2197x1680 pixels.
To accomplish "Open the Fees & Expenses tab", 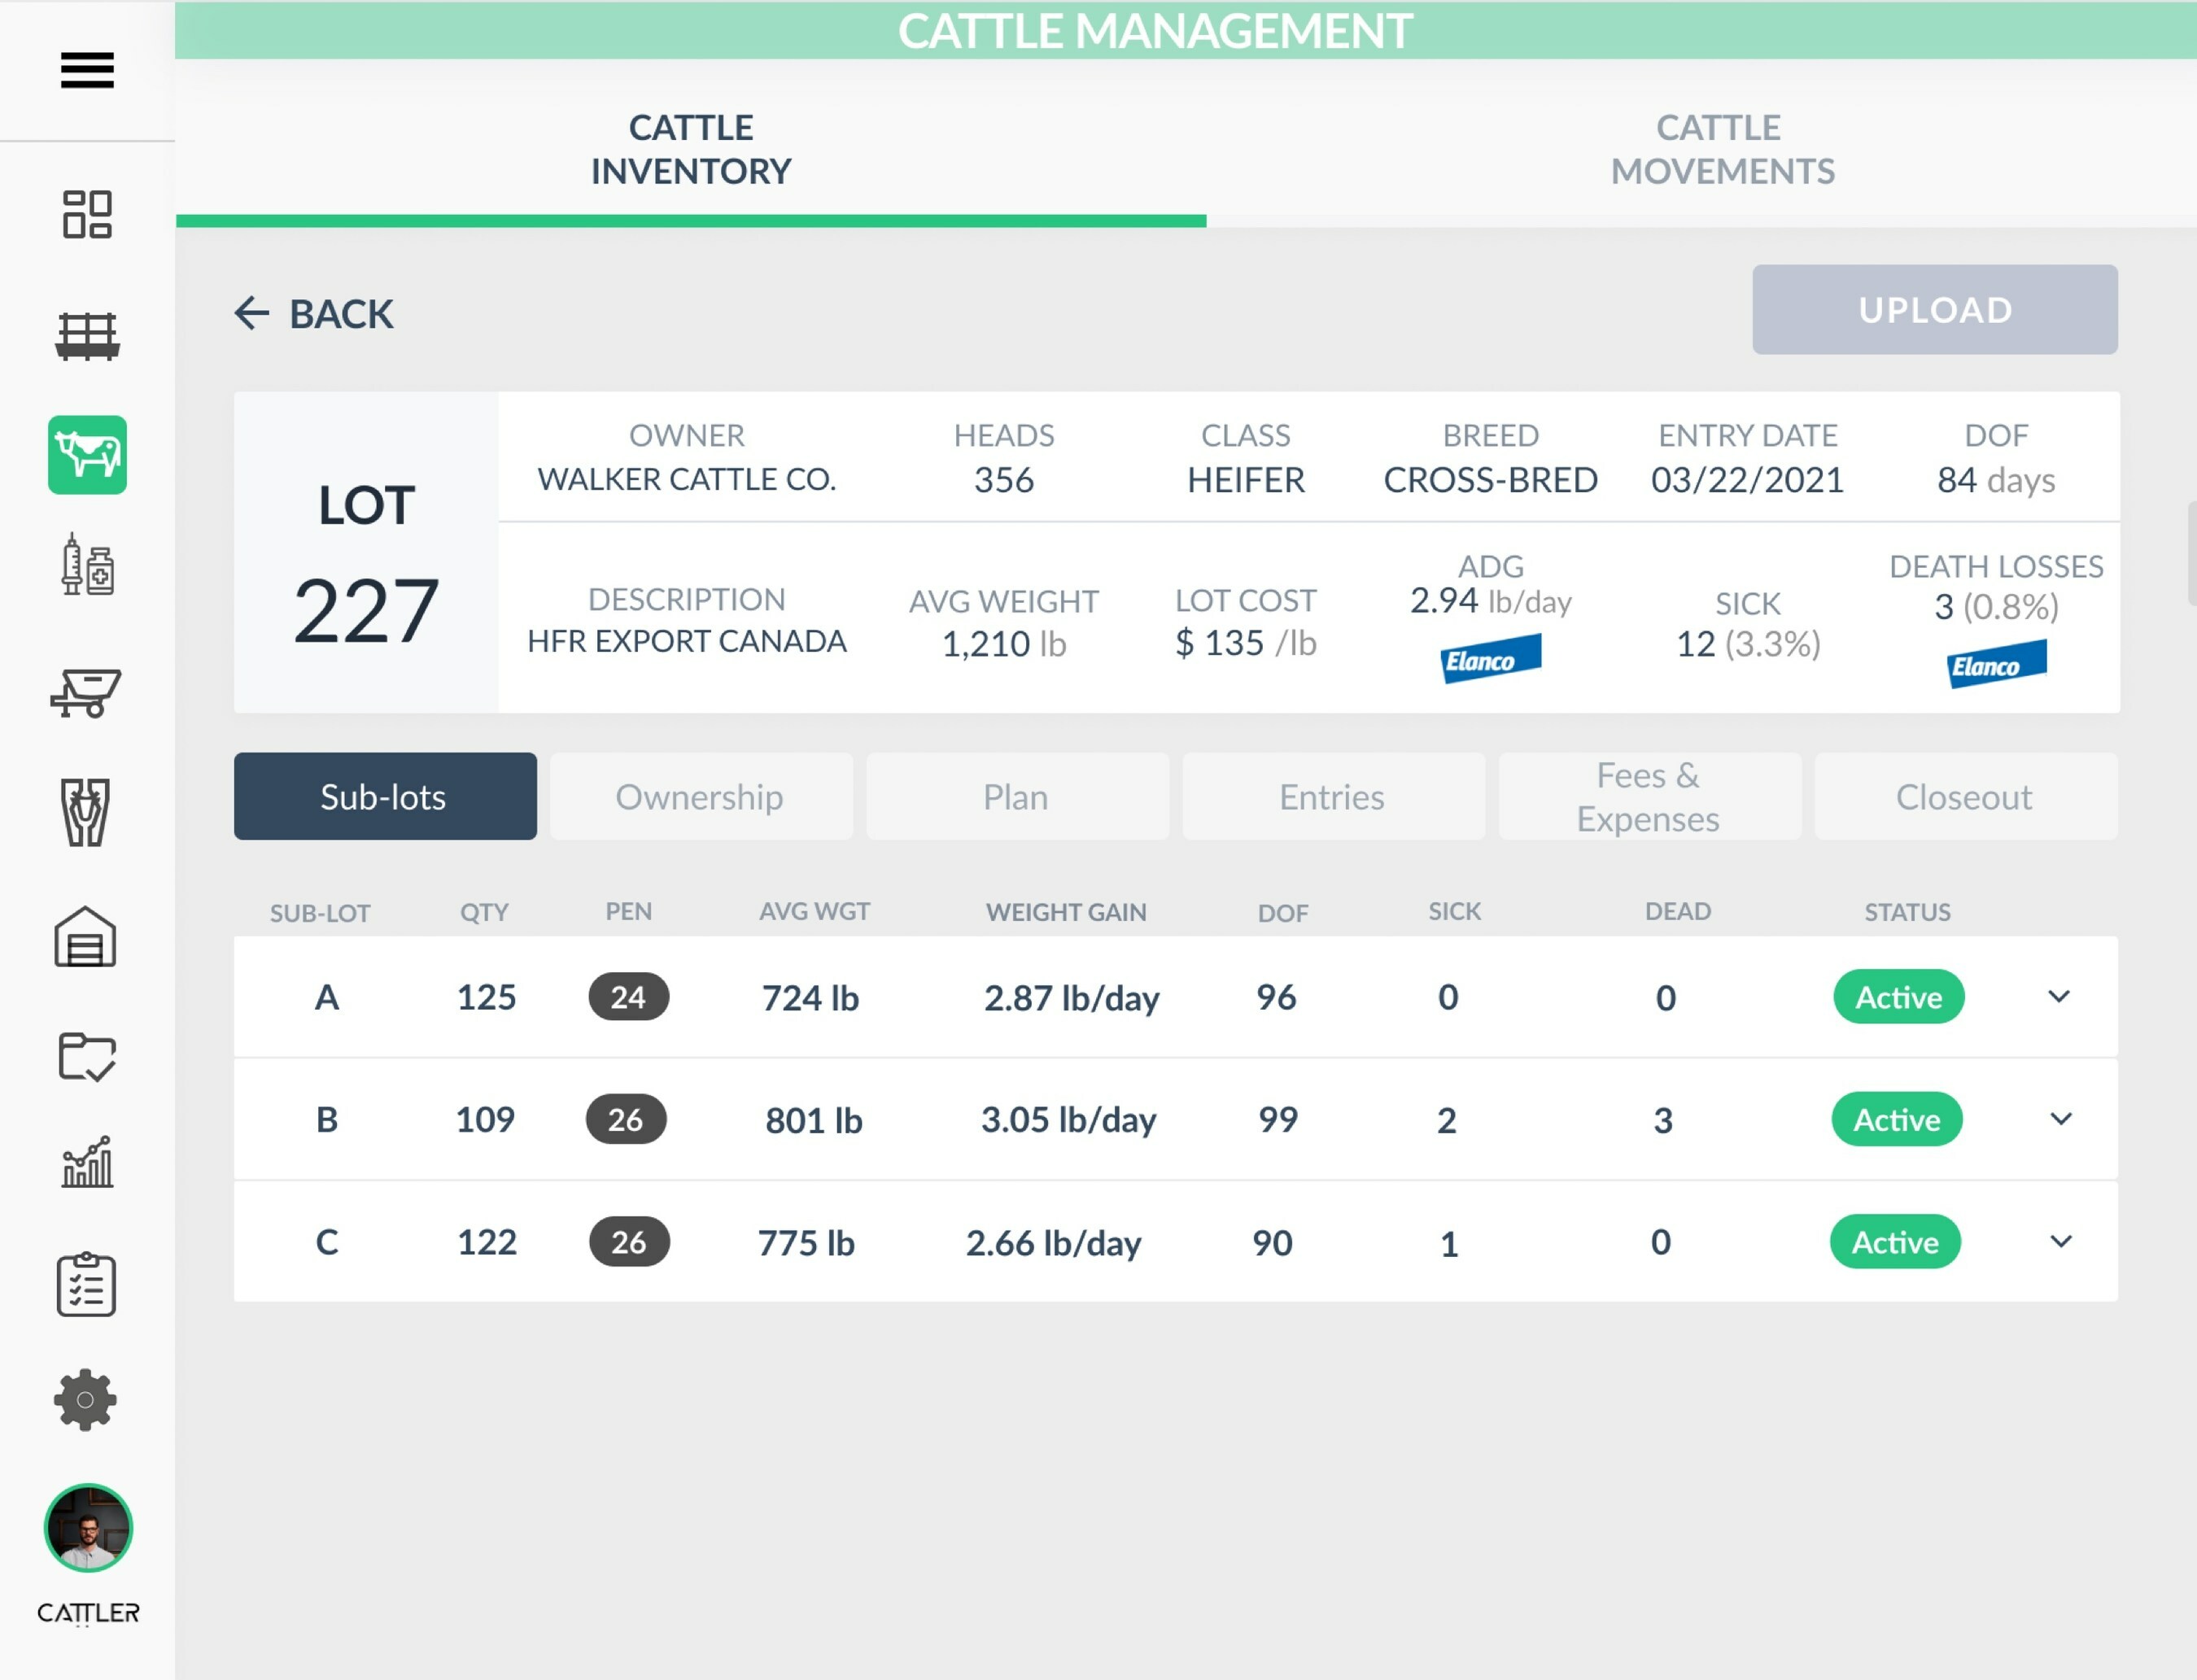I will click(x=1648, y=797).
